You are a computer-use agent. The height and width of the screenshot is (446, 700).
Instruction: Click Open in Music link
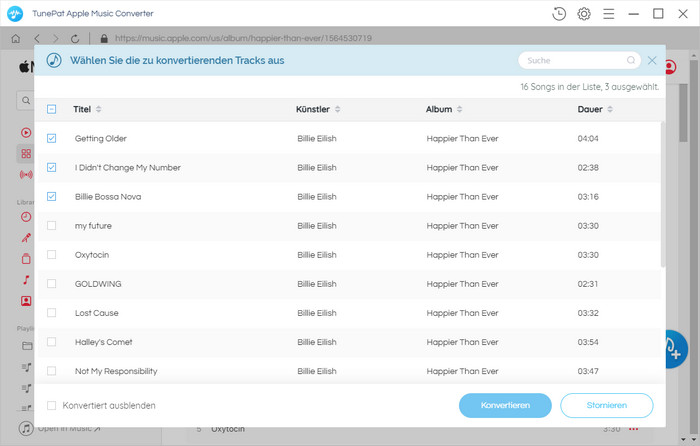[69, 429]
